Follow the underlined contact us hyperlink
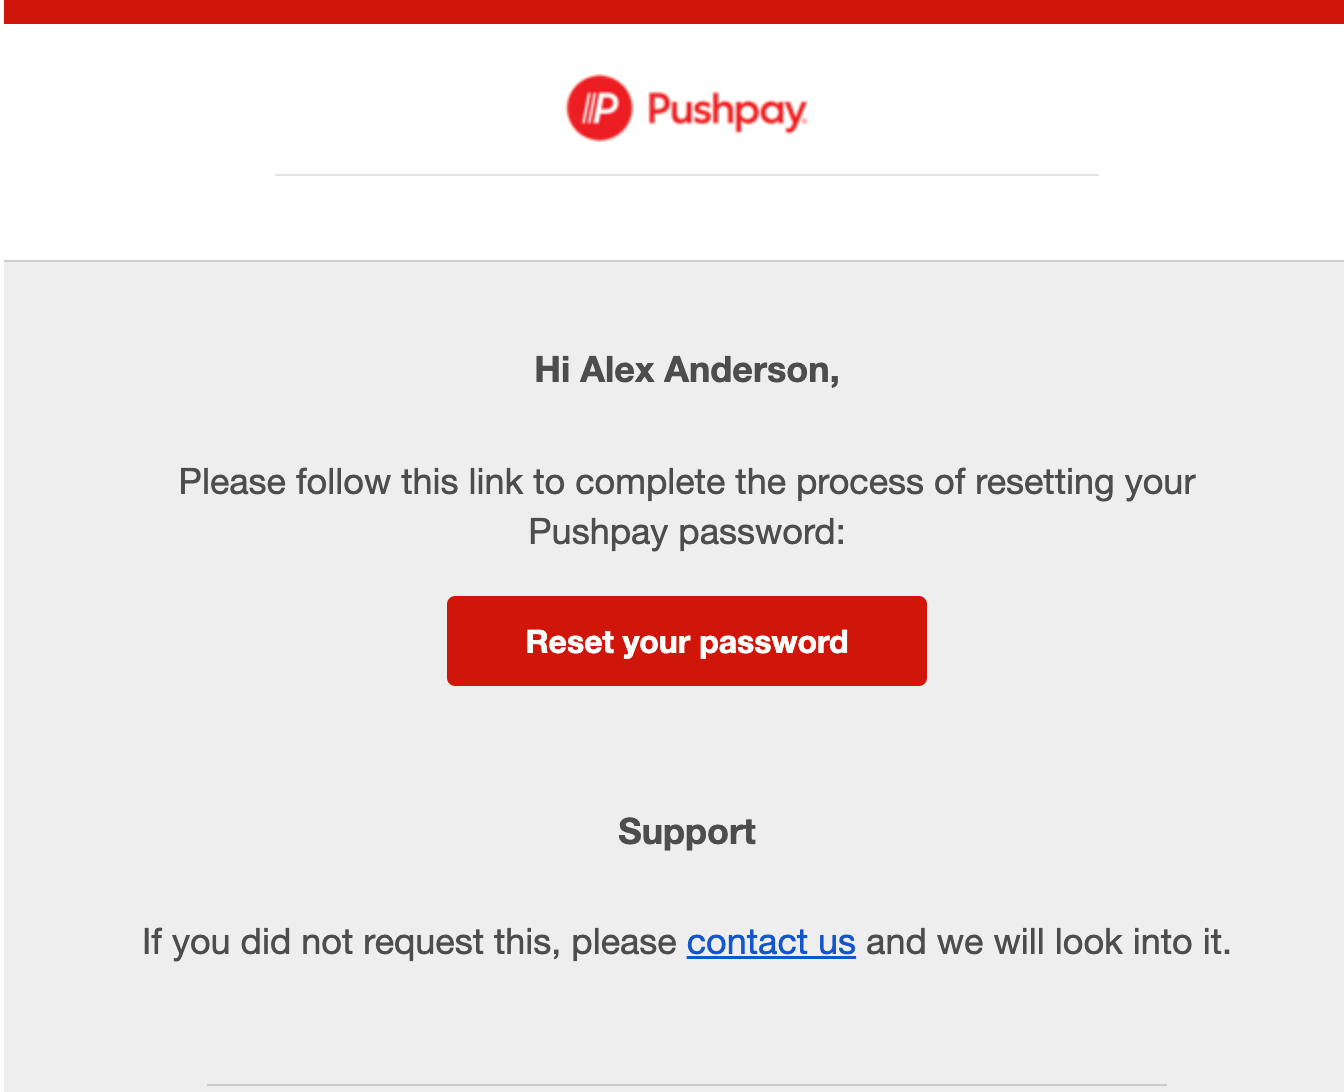Screen dimensions: 1344x1092 click(770, 941)
